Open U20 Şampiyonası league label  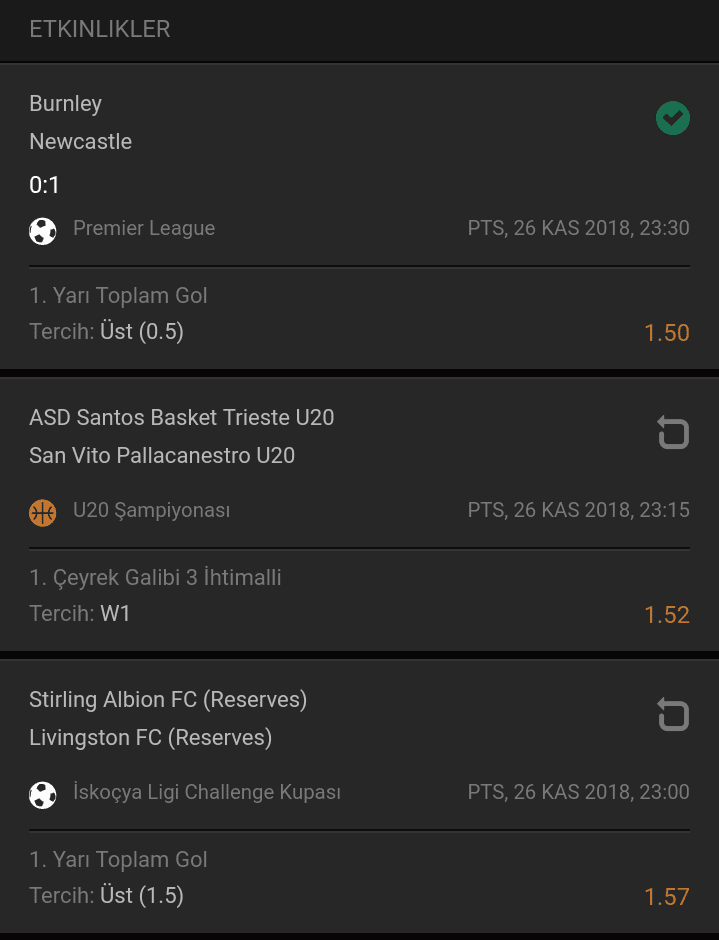[151, 510]
